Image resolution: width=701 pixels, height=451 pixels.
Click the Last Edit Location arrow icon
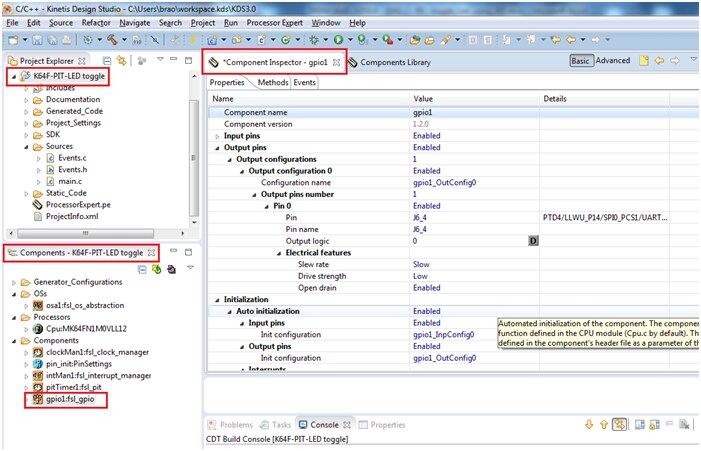[x=556, y=40]
